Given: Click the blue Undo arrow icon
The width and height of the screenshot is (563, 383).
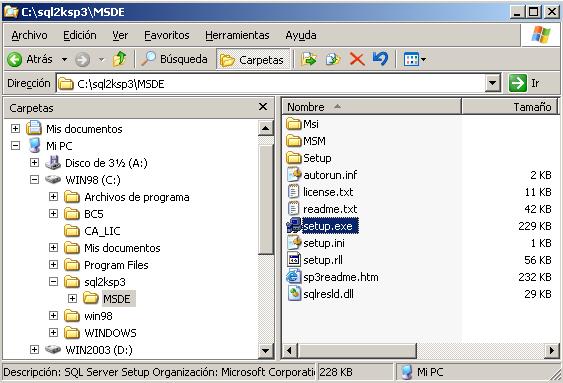Looking at the screenshot, I should click(x=380, y=59).
